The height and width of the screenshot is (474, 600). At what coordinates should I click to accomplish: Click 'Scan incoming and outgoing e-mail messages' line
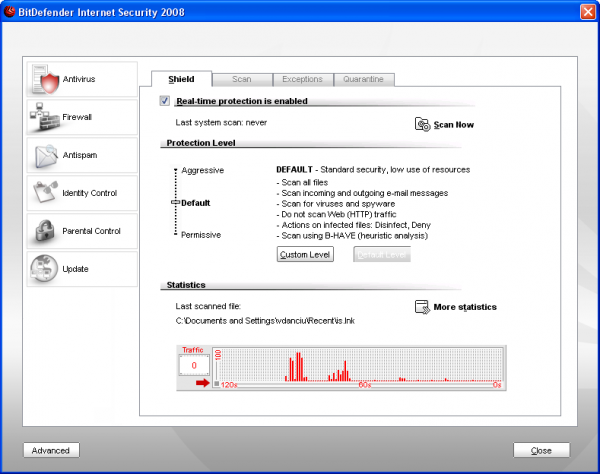click(x=362, y=193)
